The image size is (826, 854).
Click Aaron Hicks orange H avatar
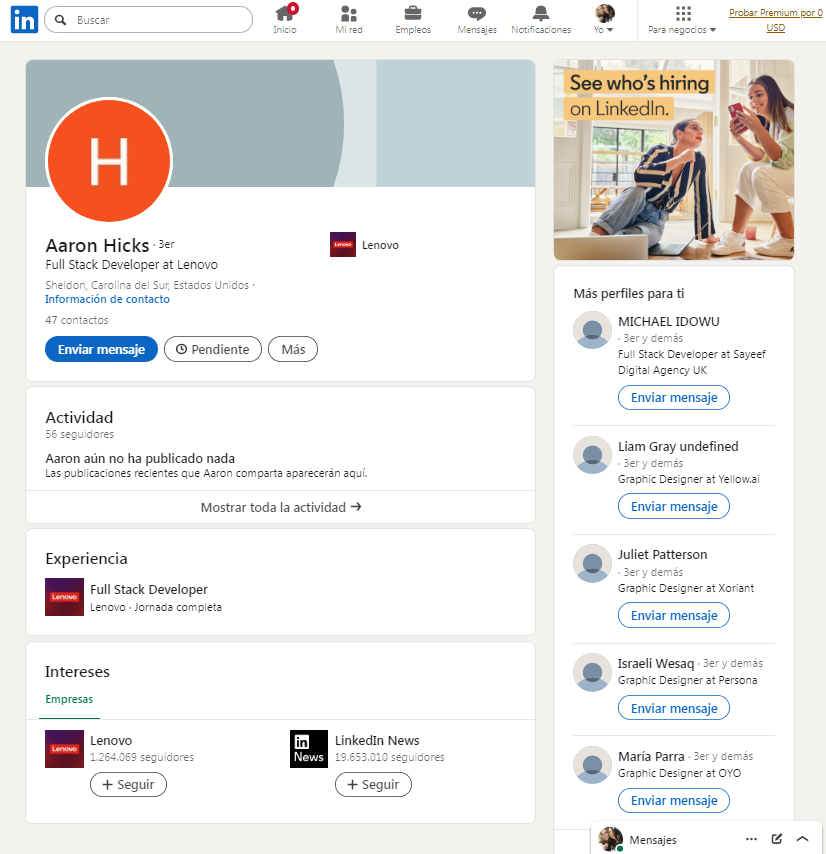(x=109, y=161)
